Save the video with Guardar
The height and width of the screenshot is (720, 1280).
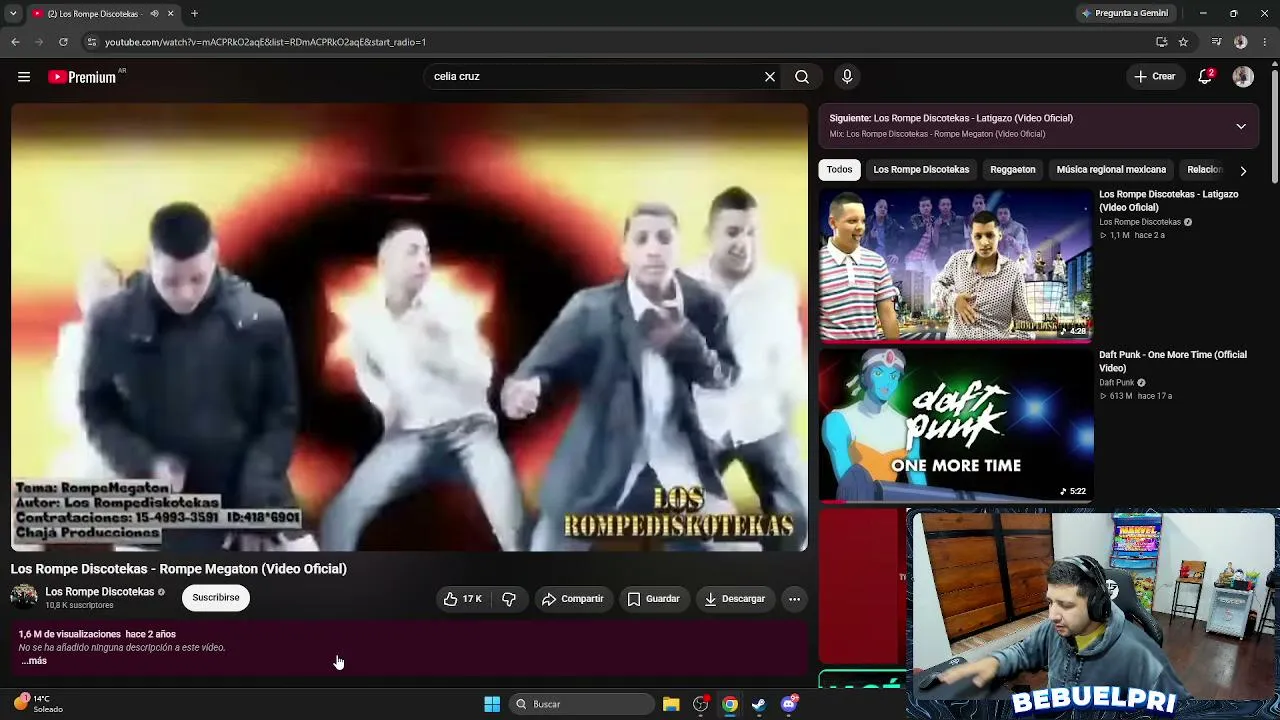pos(653,599)
